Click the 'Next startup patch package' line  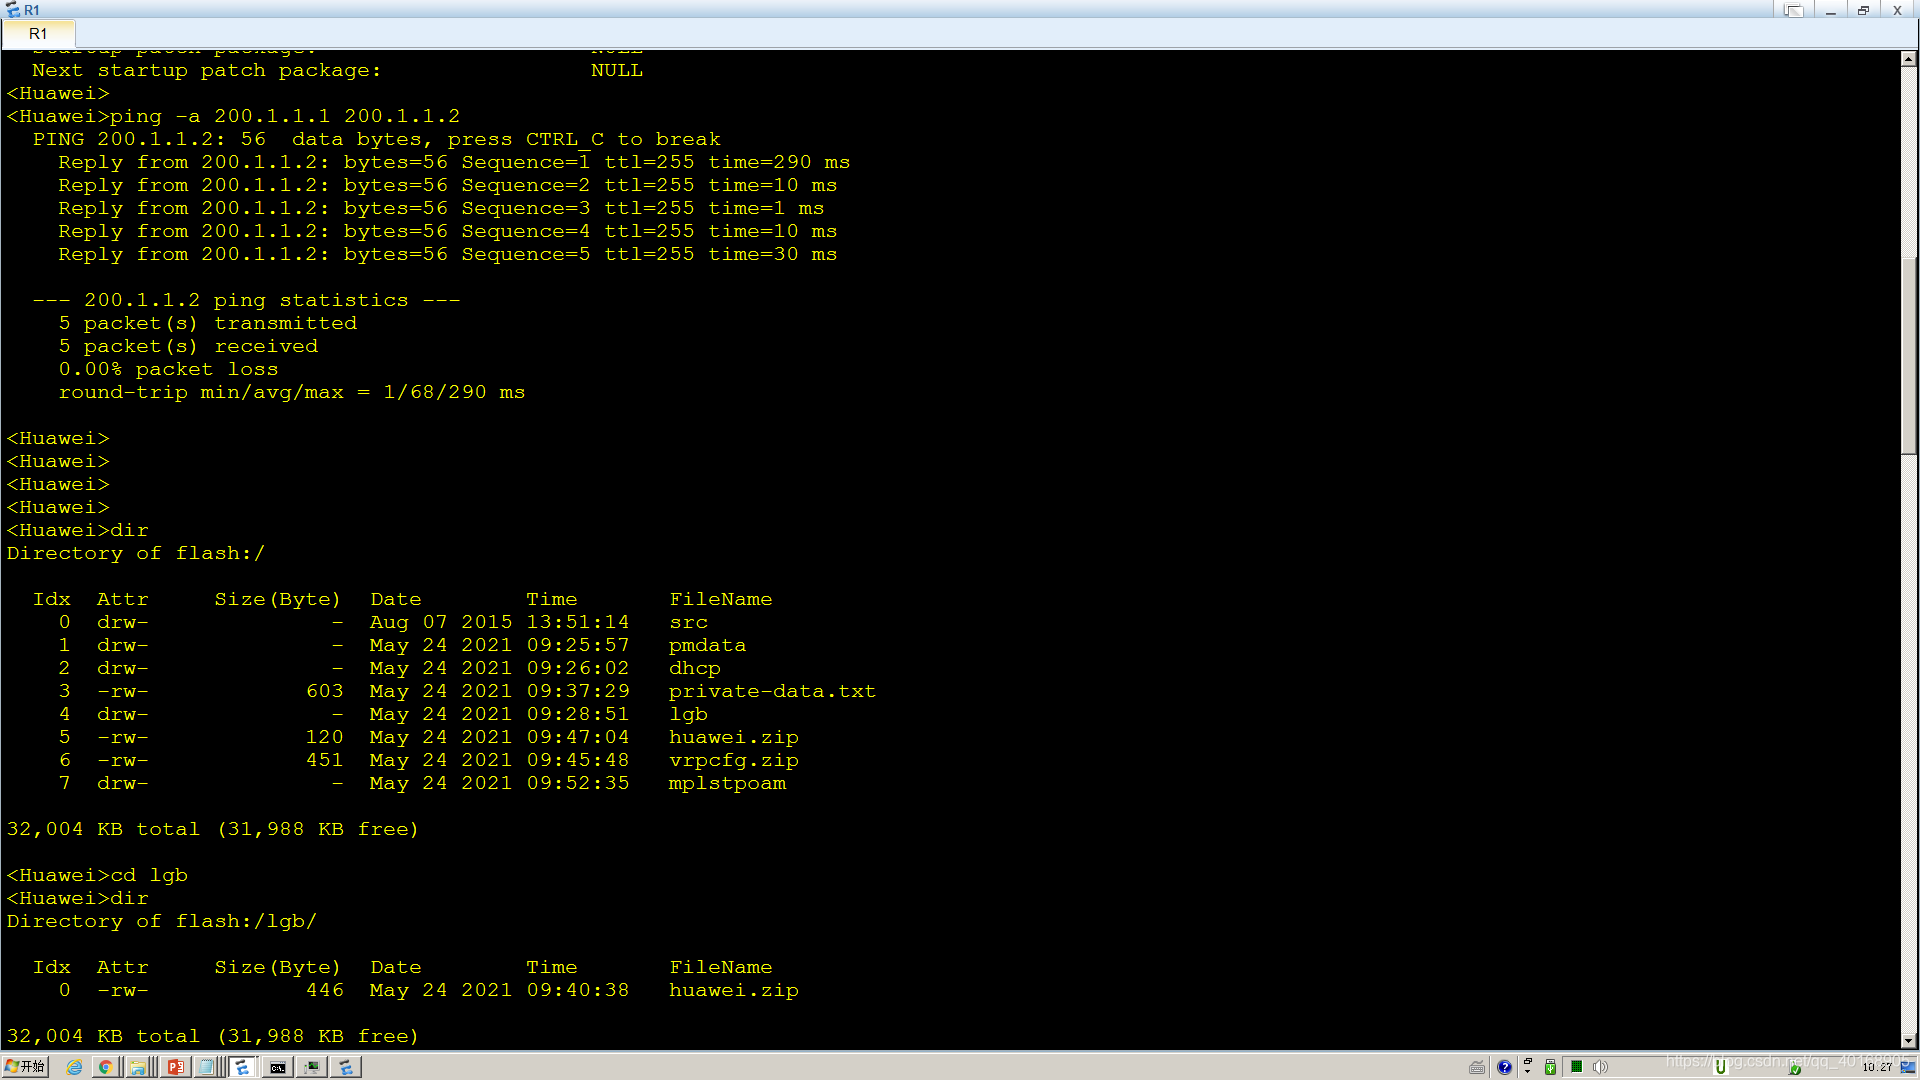click(337, 70)
